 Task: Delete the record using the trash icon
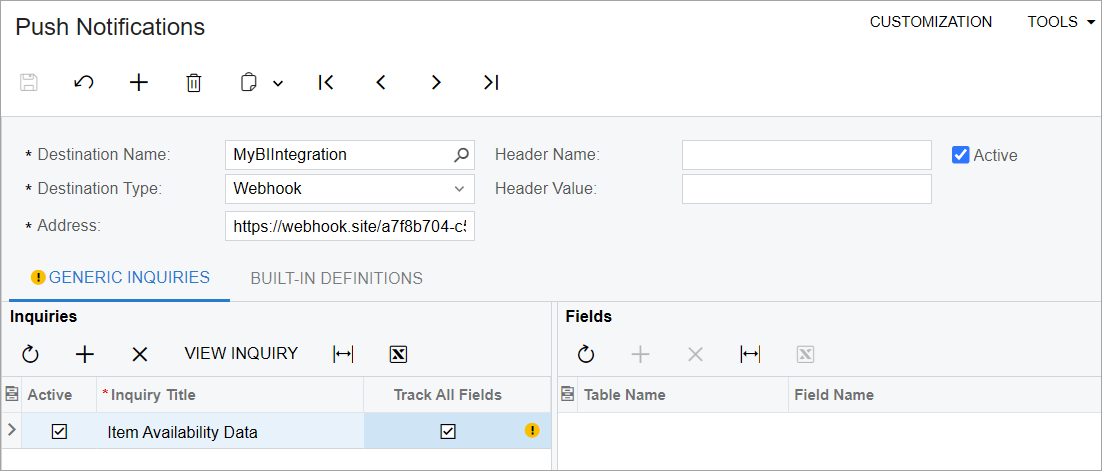[x=194, y=83]
